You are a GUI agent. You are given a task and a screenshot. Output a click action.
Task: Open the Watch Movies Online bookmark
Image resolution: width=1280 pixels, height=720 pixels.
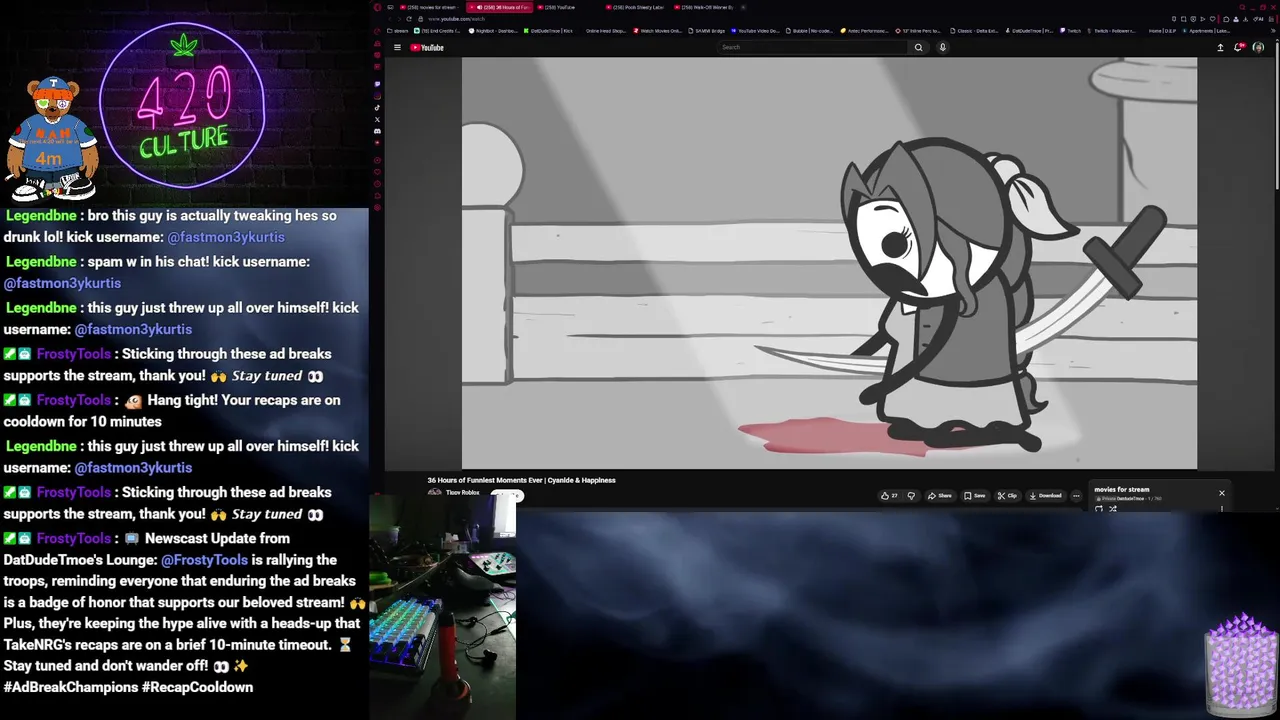point(658,31)
